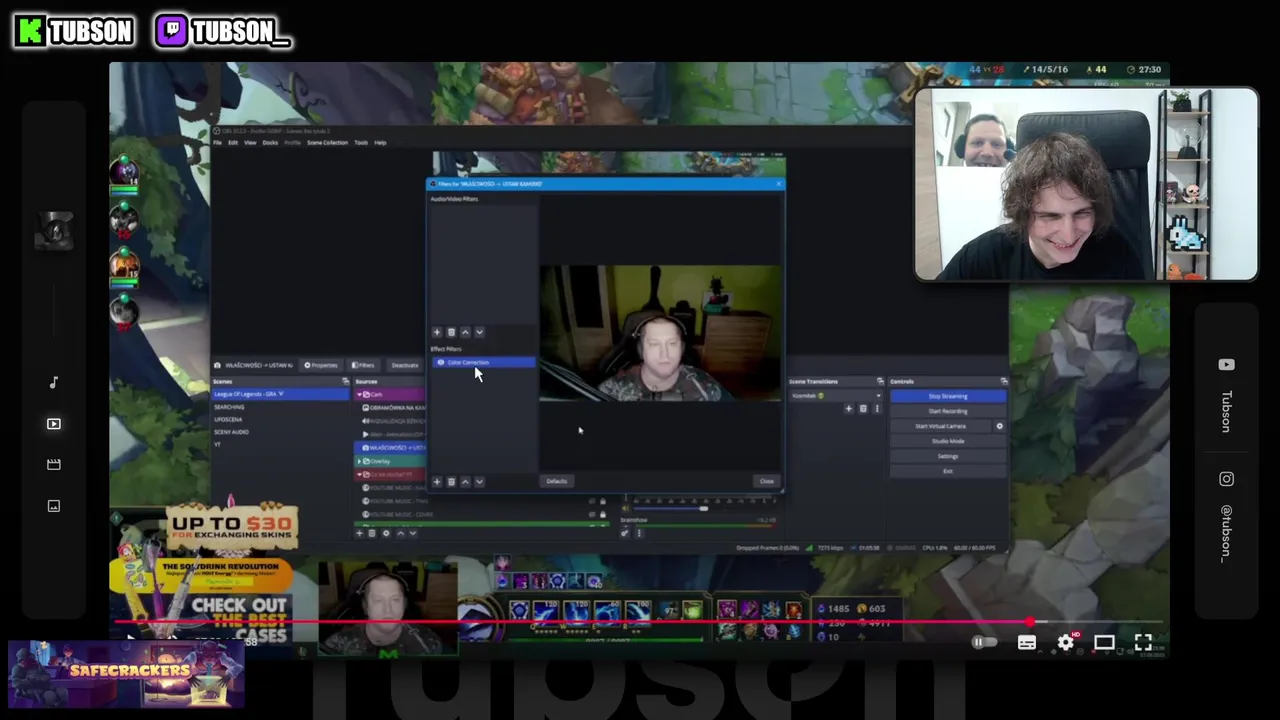Image resolution: width=1280 pixels, height=720 pixels.
Task: Add a new Effect filter with bottom plus icon
Action: click(x=436, y=481)
